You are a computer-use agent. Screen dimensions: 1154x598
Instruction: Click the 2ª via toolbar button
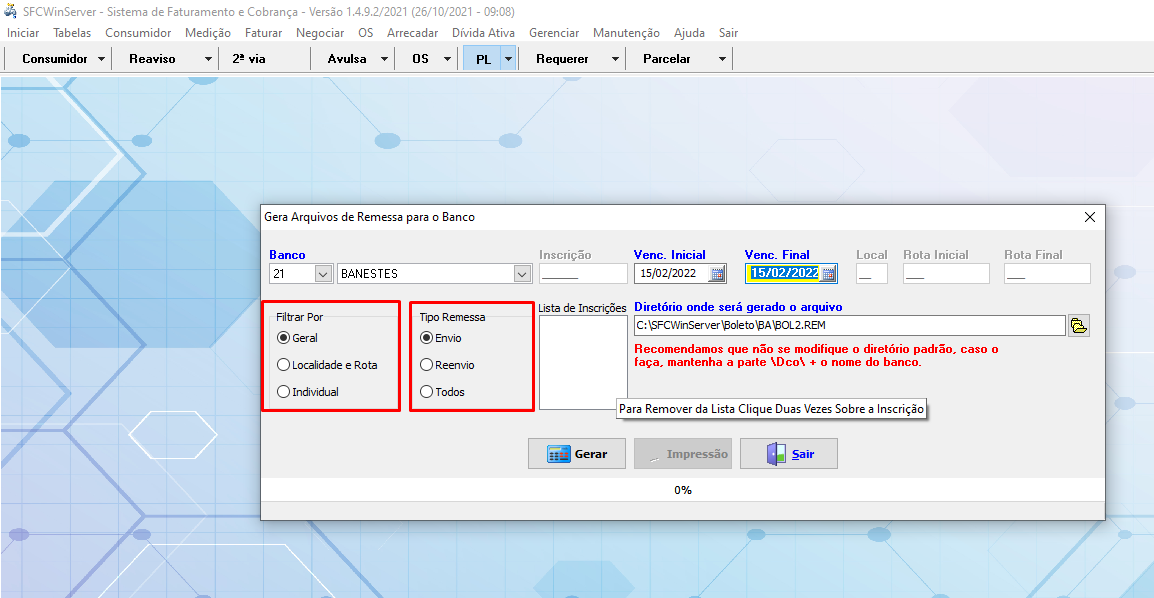coord(249,59)
